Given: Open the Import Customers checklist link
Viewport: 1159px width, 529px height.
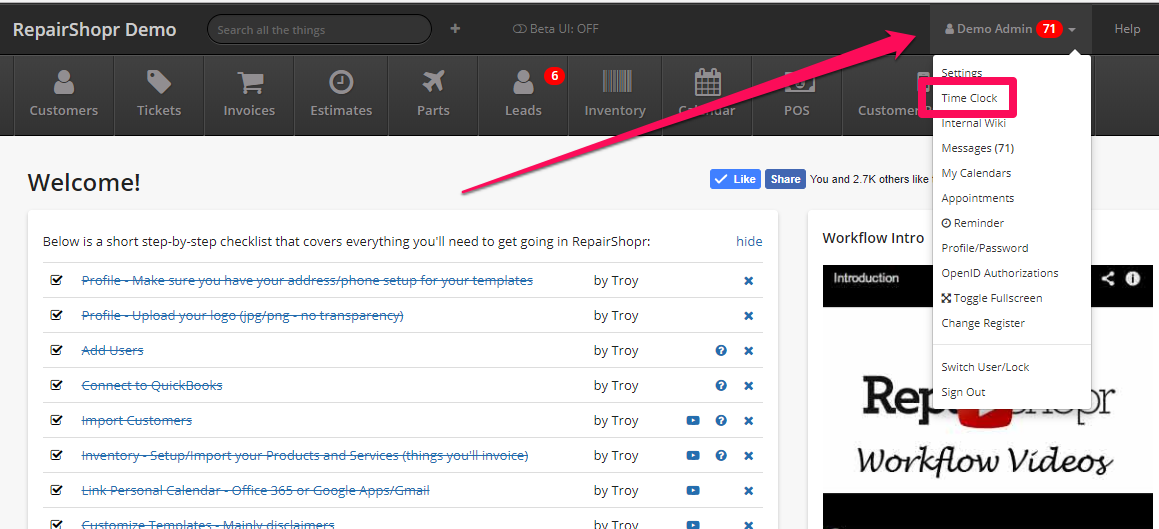Looking at the screenshot, I should coord(137,420).
